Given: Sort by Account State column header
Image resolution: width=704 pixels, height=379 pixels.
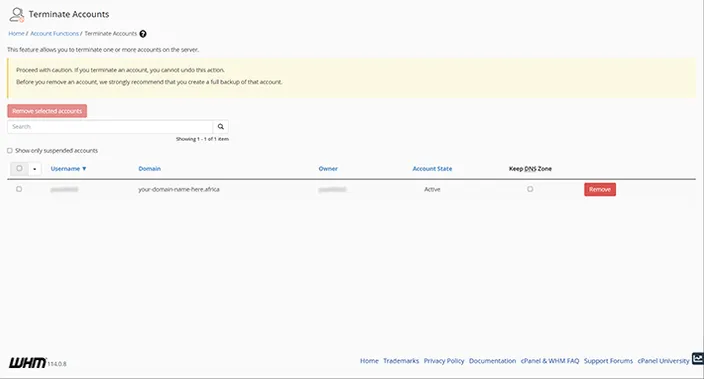Looking at the screenshot, I should click(x=432, y=169).
